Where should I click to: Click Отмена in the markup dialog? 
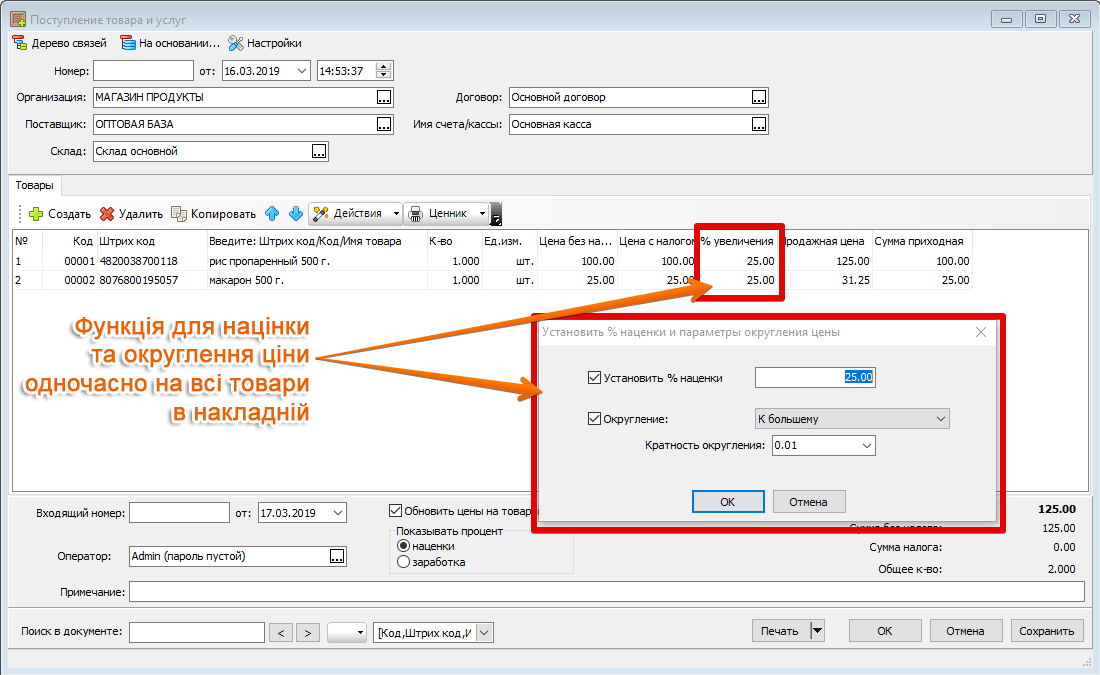point(808,502)
